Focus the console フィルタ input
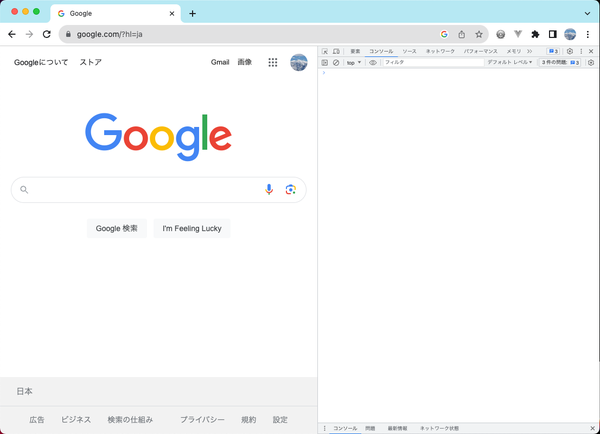The height and width of the screenshot is (434, 600). (433, 62)
